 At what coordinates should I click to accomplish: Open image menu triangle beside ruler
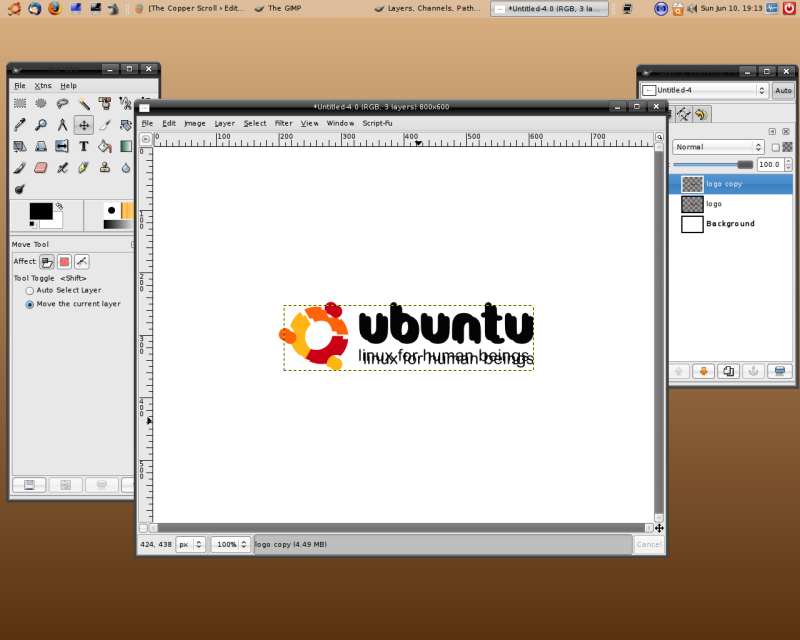pos(146,139)
